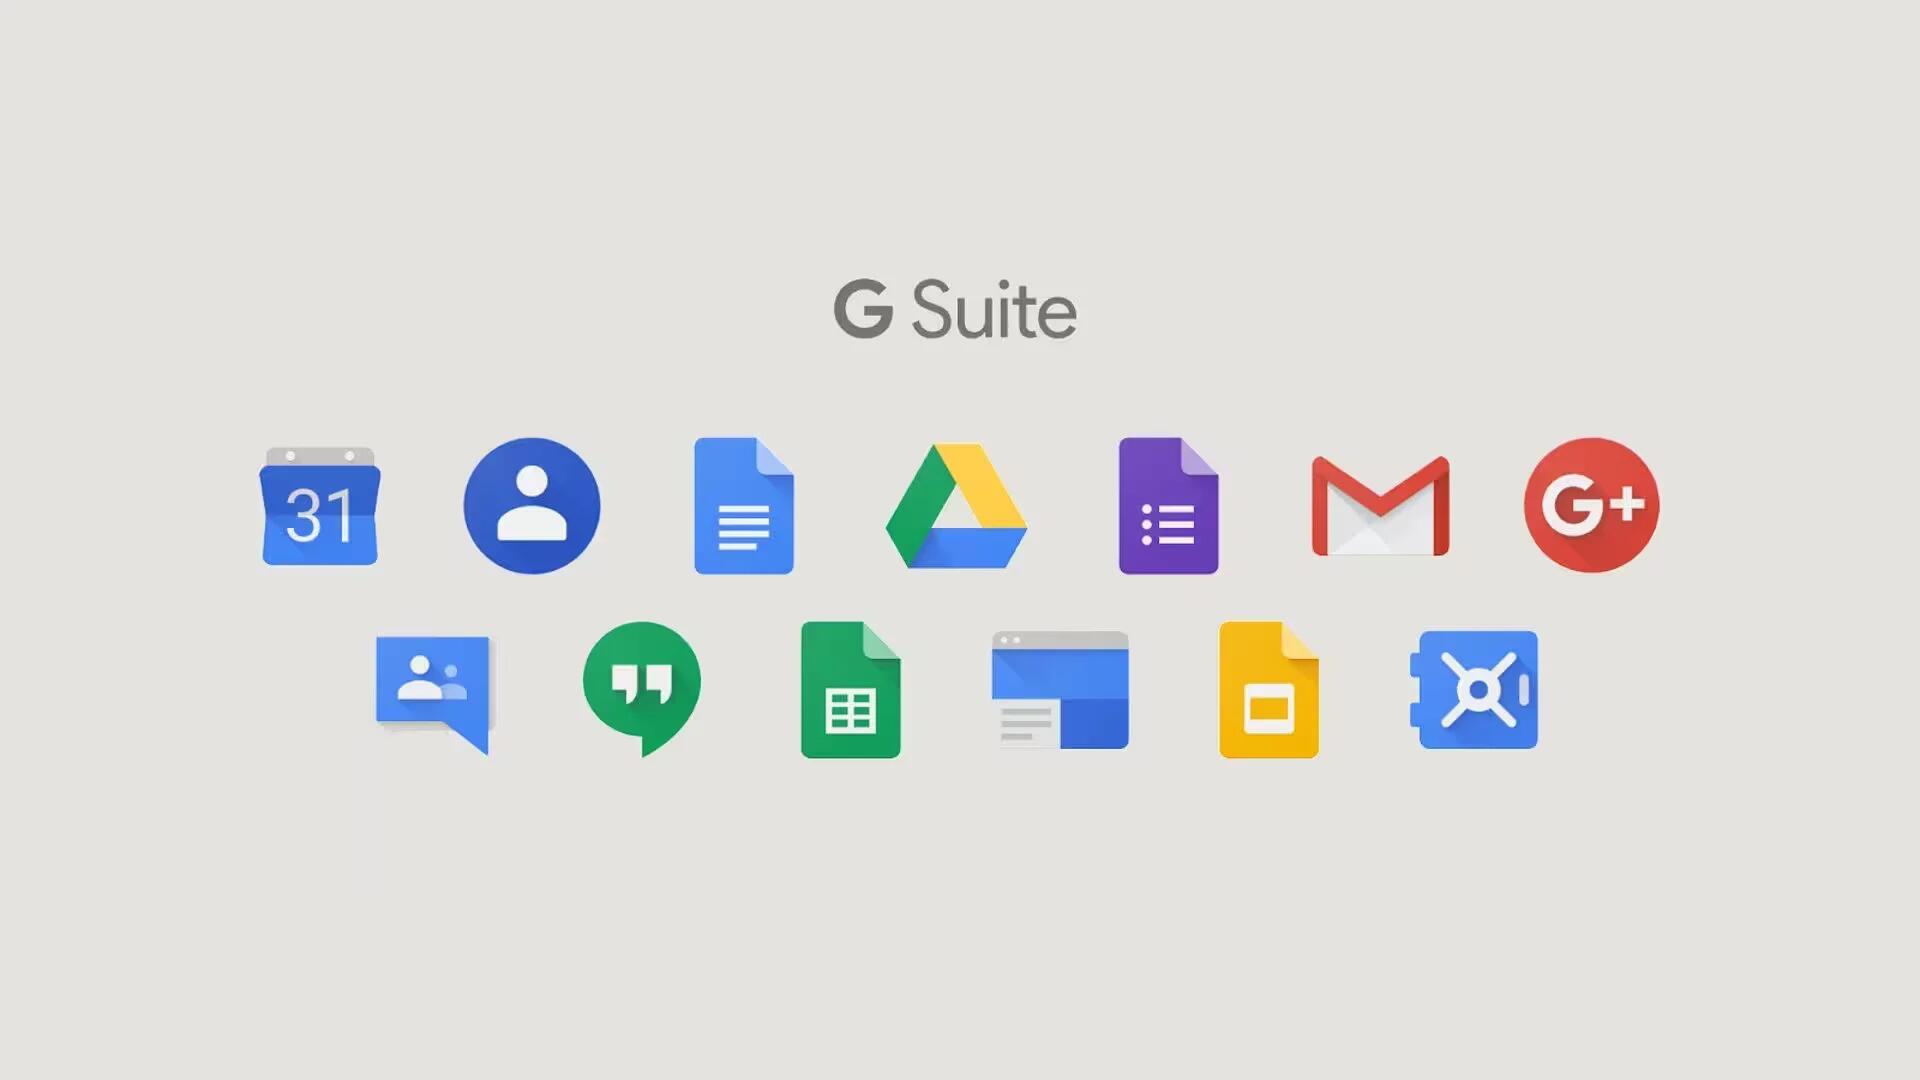Image resolution: width=1920 pixels, height=1080 pixels.
Task: Open the red Google+ circle icon
Action: tap(1592, 505)
